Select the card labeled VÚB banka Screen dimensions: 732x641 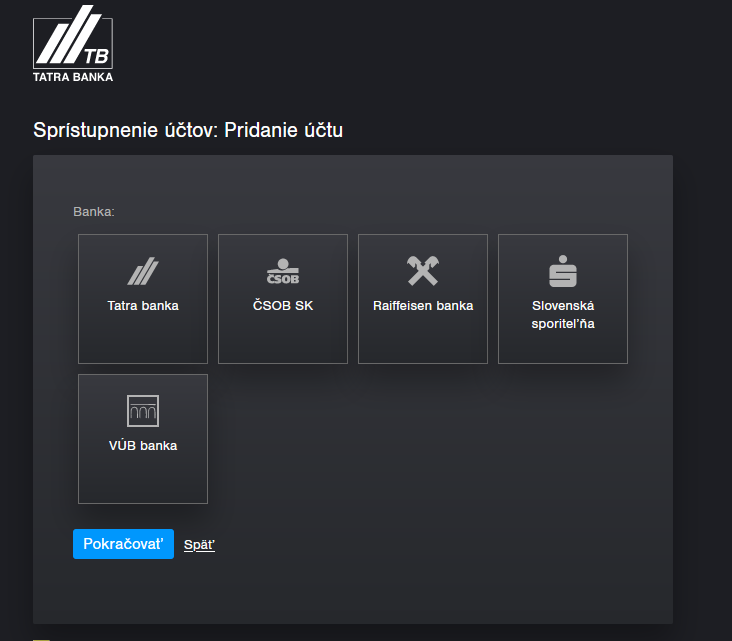[143, 439]
